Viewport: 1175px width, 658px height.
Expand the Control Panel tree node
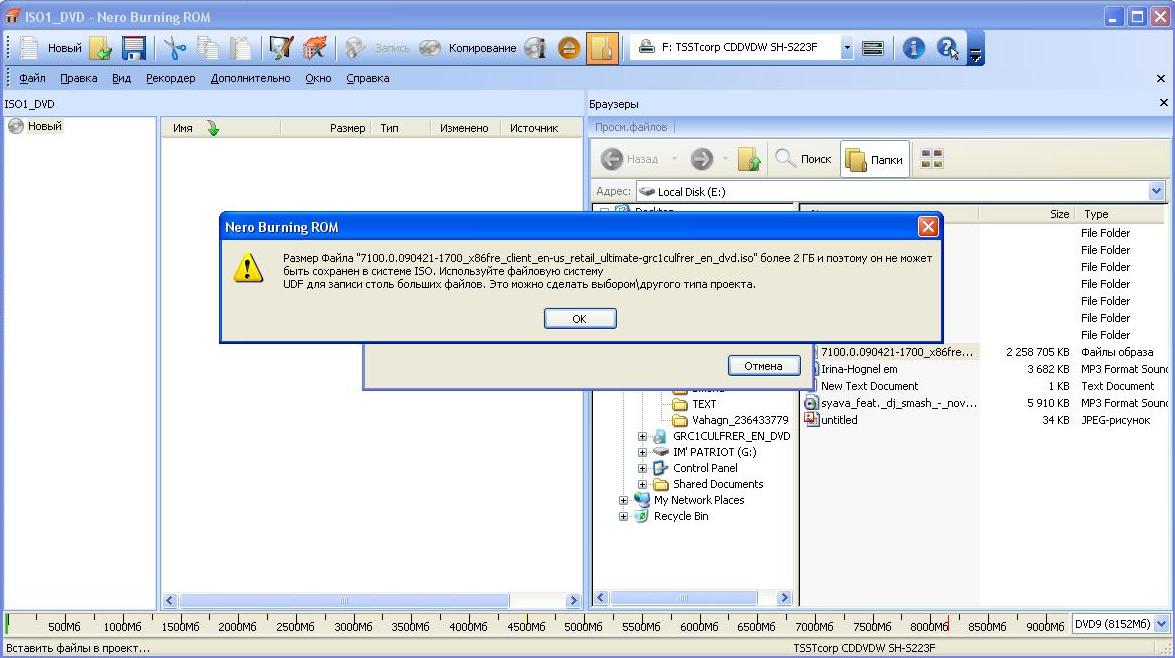click(x=643, y=468)
